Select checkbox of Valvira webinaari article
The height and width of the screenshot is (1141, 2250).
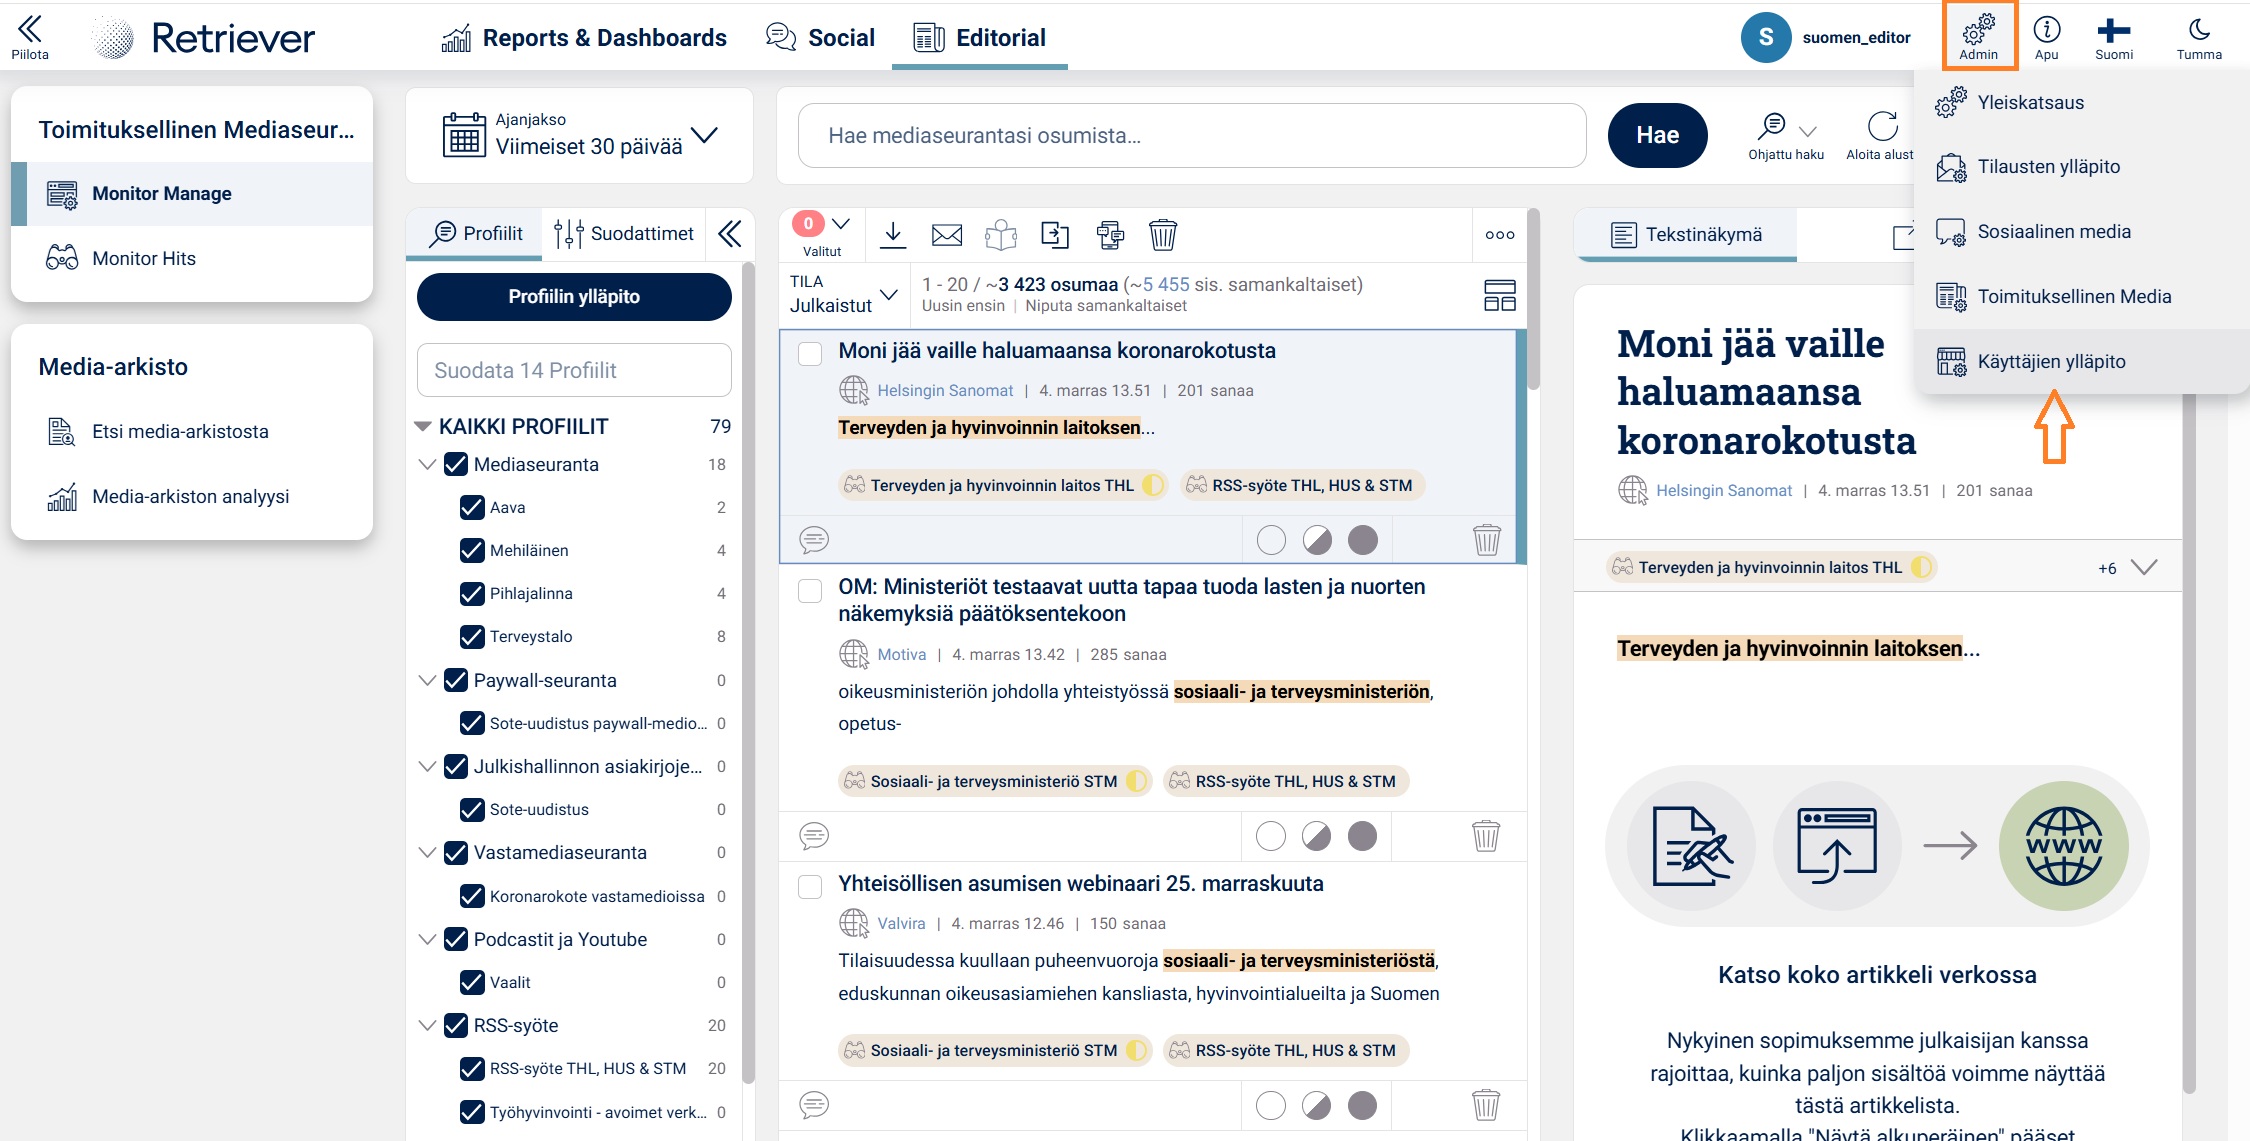pyautogui.click(x=810, y=887)
